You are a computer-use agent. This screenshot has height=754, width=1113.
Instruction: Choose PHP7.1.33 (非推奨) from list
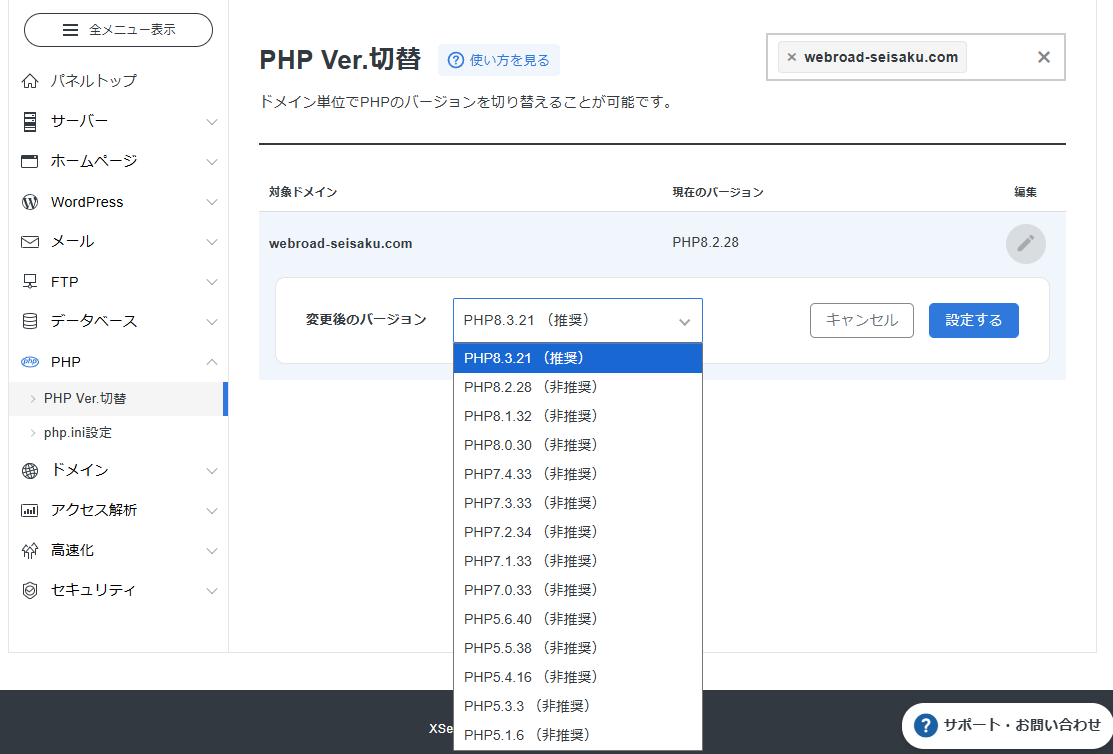(x=578, y=561)
